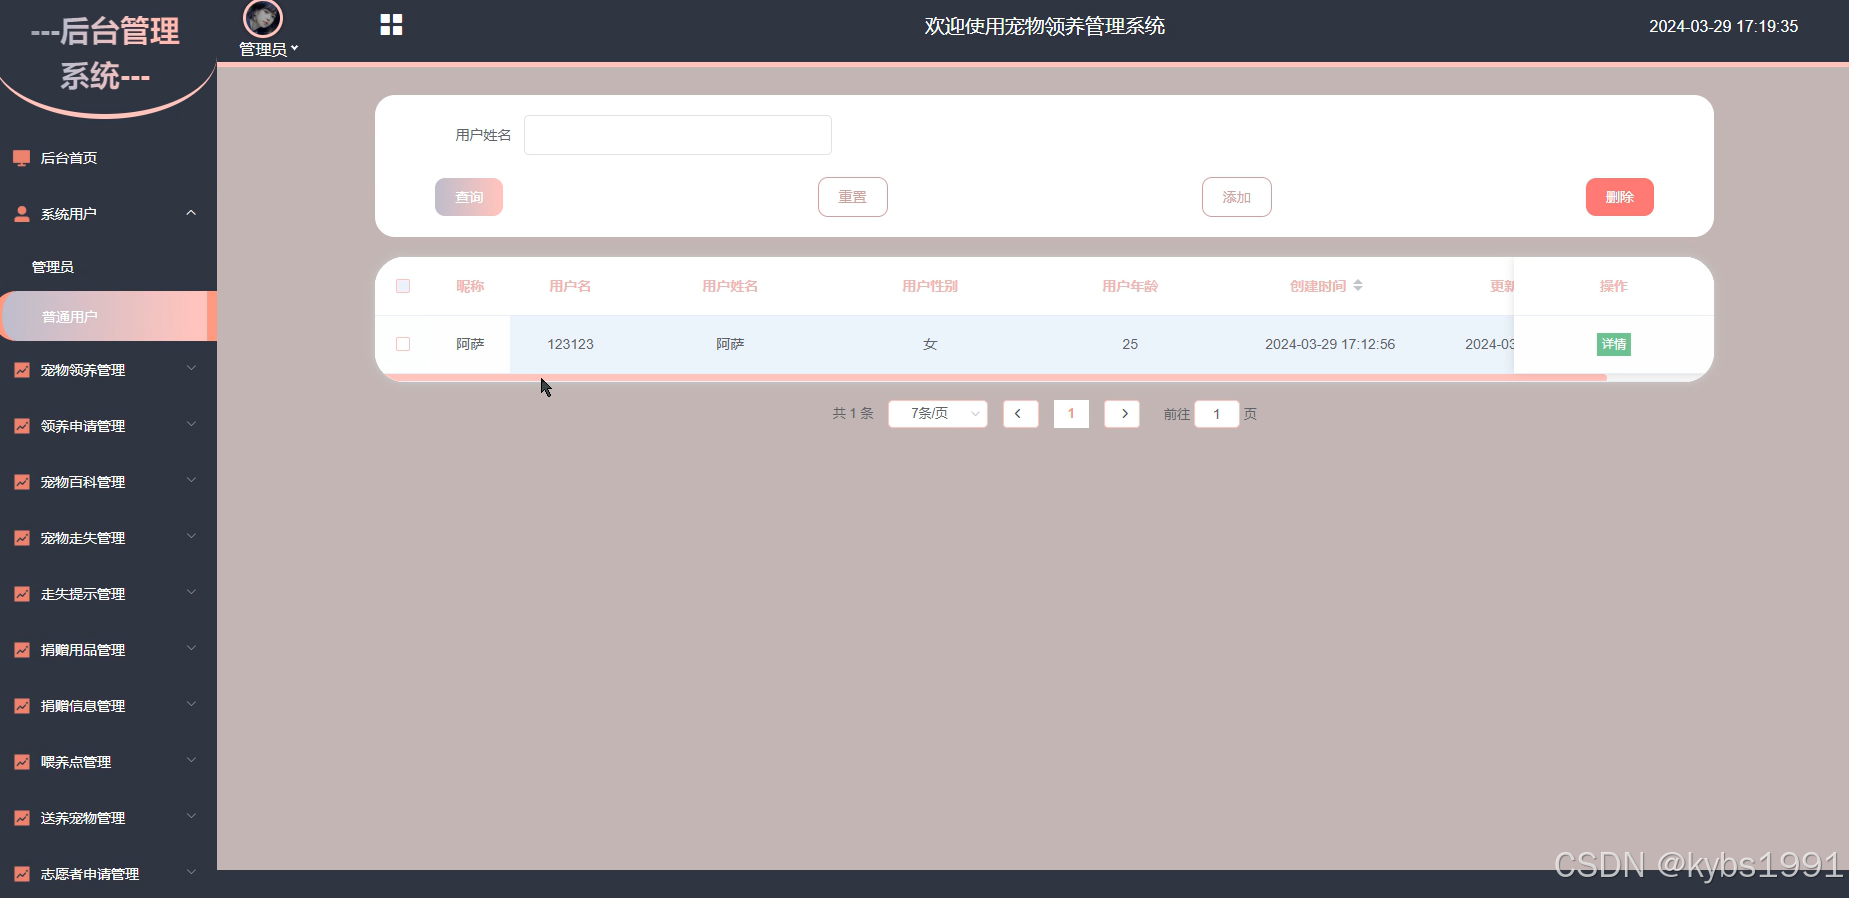Go to next page arrow
The width and height of the screenshot is (1849, 898).
1122,414
